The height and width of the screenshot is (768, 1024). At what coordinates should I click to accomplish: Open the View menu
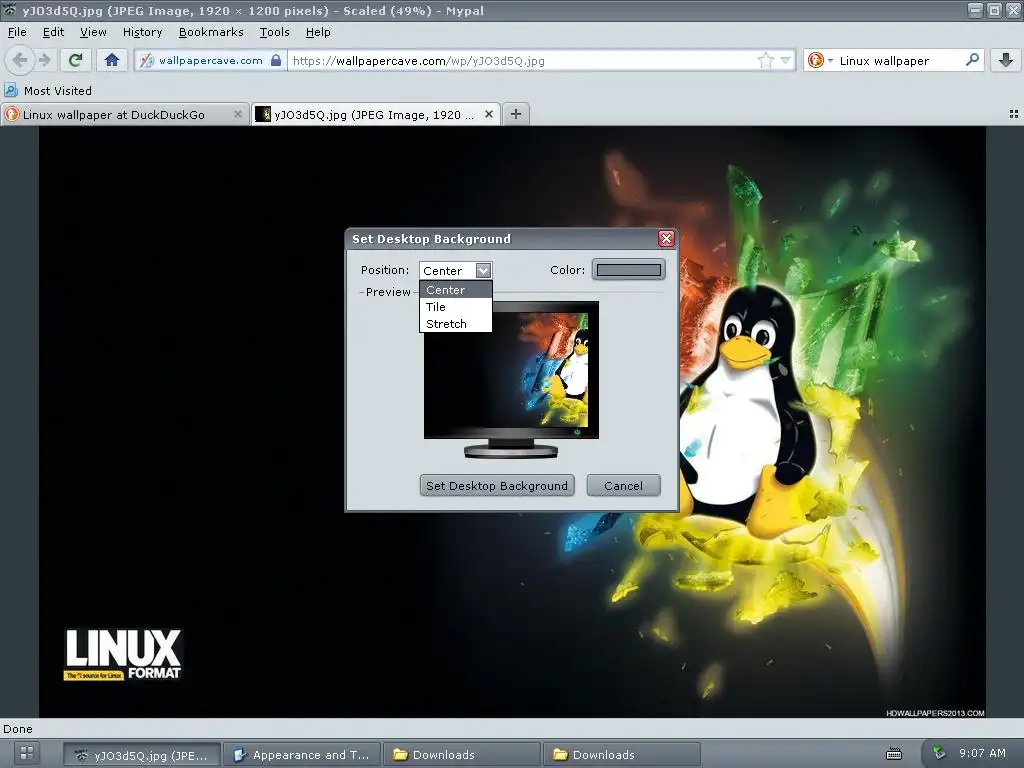[x=93, y=32]
